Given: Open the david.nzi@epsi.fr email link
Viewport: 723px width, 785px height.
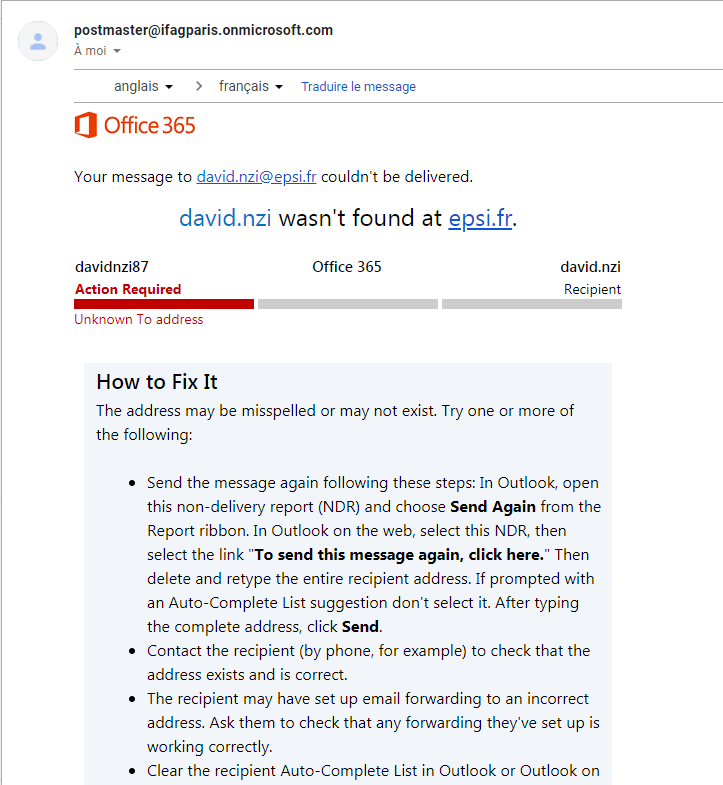Looking at the screenshot, I should click(x=256, y=177).
